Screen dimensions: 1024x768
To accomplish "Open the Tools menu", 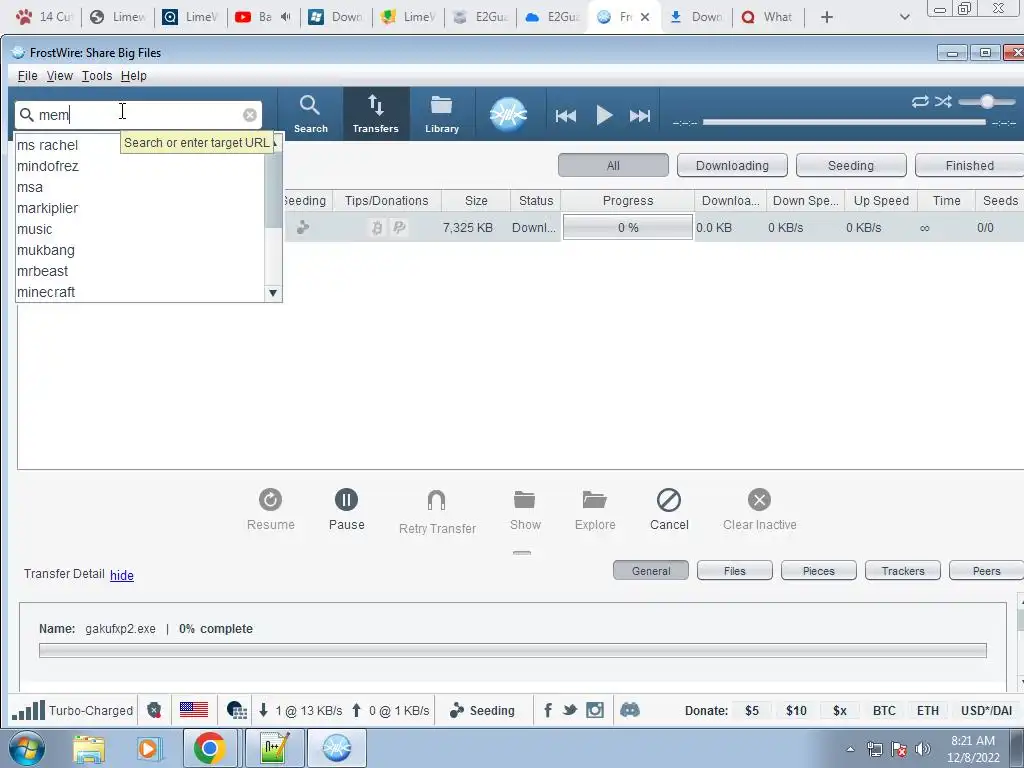I will (x=97, y=76).
